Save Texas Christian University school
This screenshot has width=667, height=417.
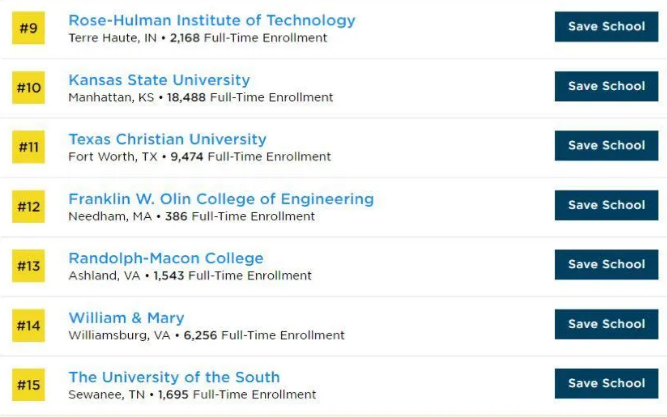click(x=606, y=146)
